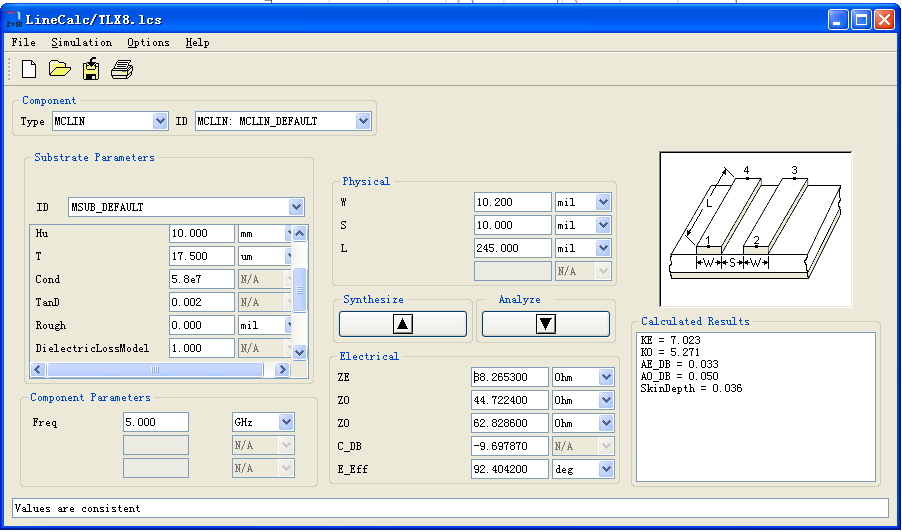902x532 pixels.
Task: Click the S value field 10.000
Action: [513, 225]
